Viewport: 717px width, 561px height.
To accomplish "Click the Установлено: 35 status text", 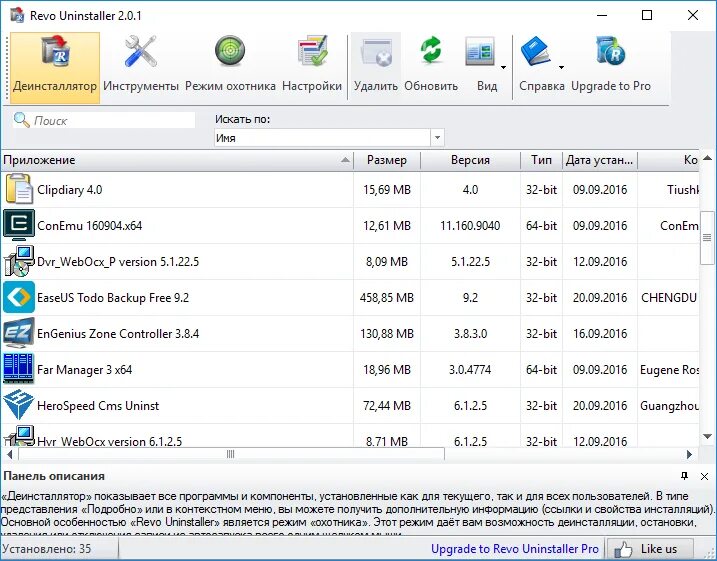I will 46,549.
